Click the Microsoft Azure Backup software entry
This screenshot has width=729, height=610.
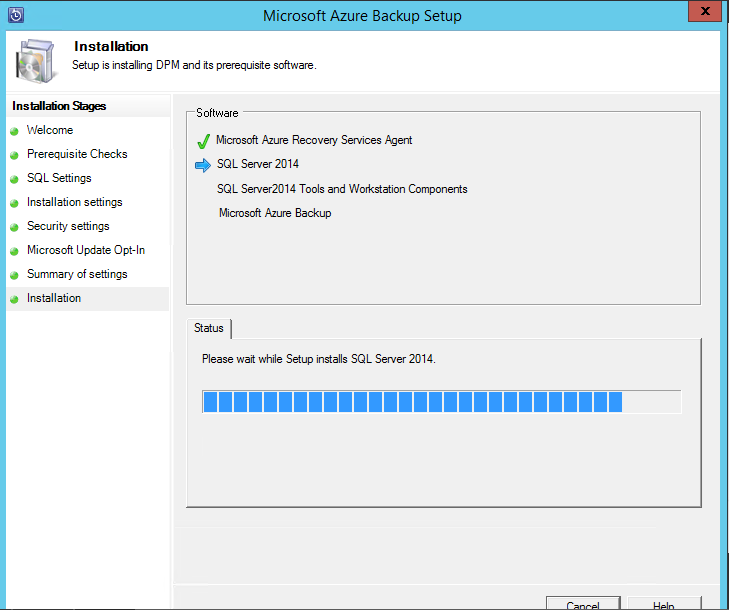point(275,213)
